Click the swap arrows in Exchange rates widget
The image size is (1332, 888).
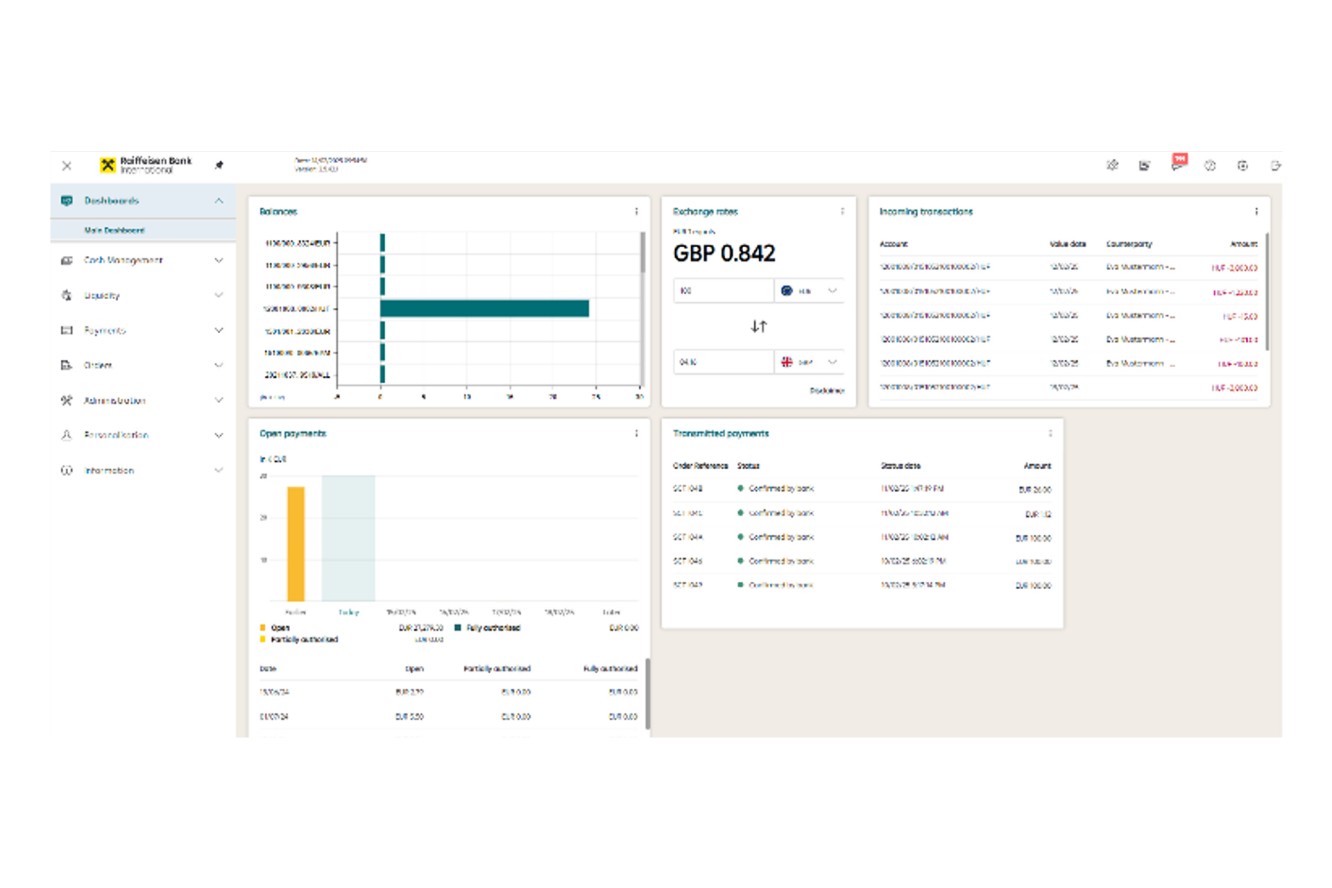pyautogui.click(x=756, y=325)
